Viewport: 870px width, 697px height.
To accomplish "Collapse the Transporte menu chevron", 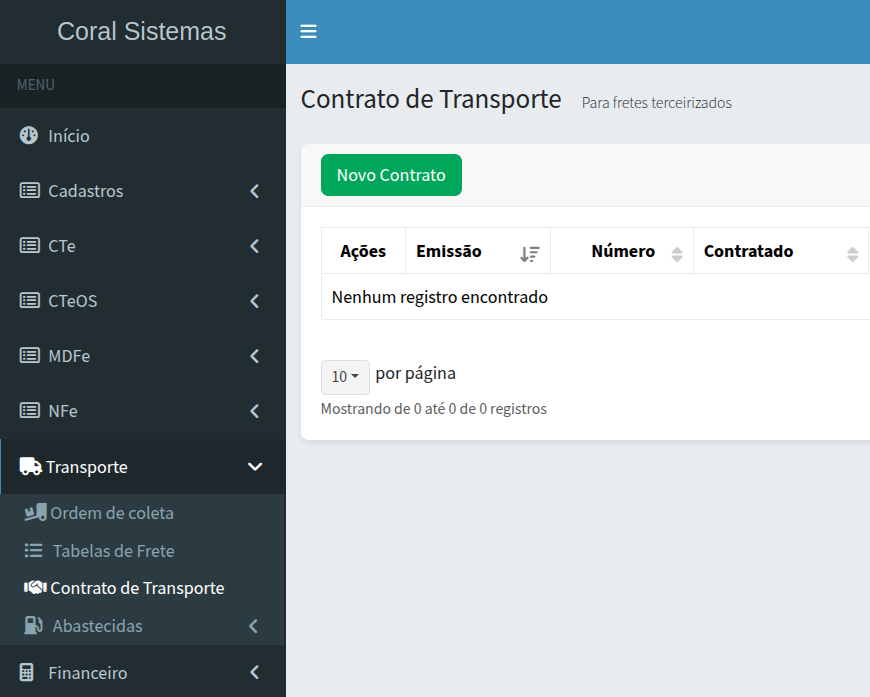I will pos(254,467).
